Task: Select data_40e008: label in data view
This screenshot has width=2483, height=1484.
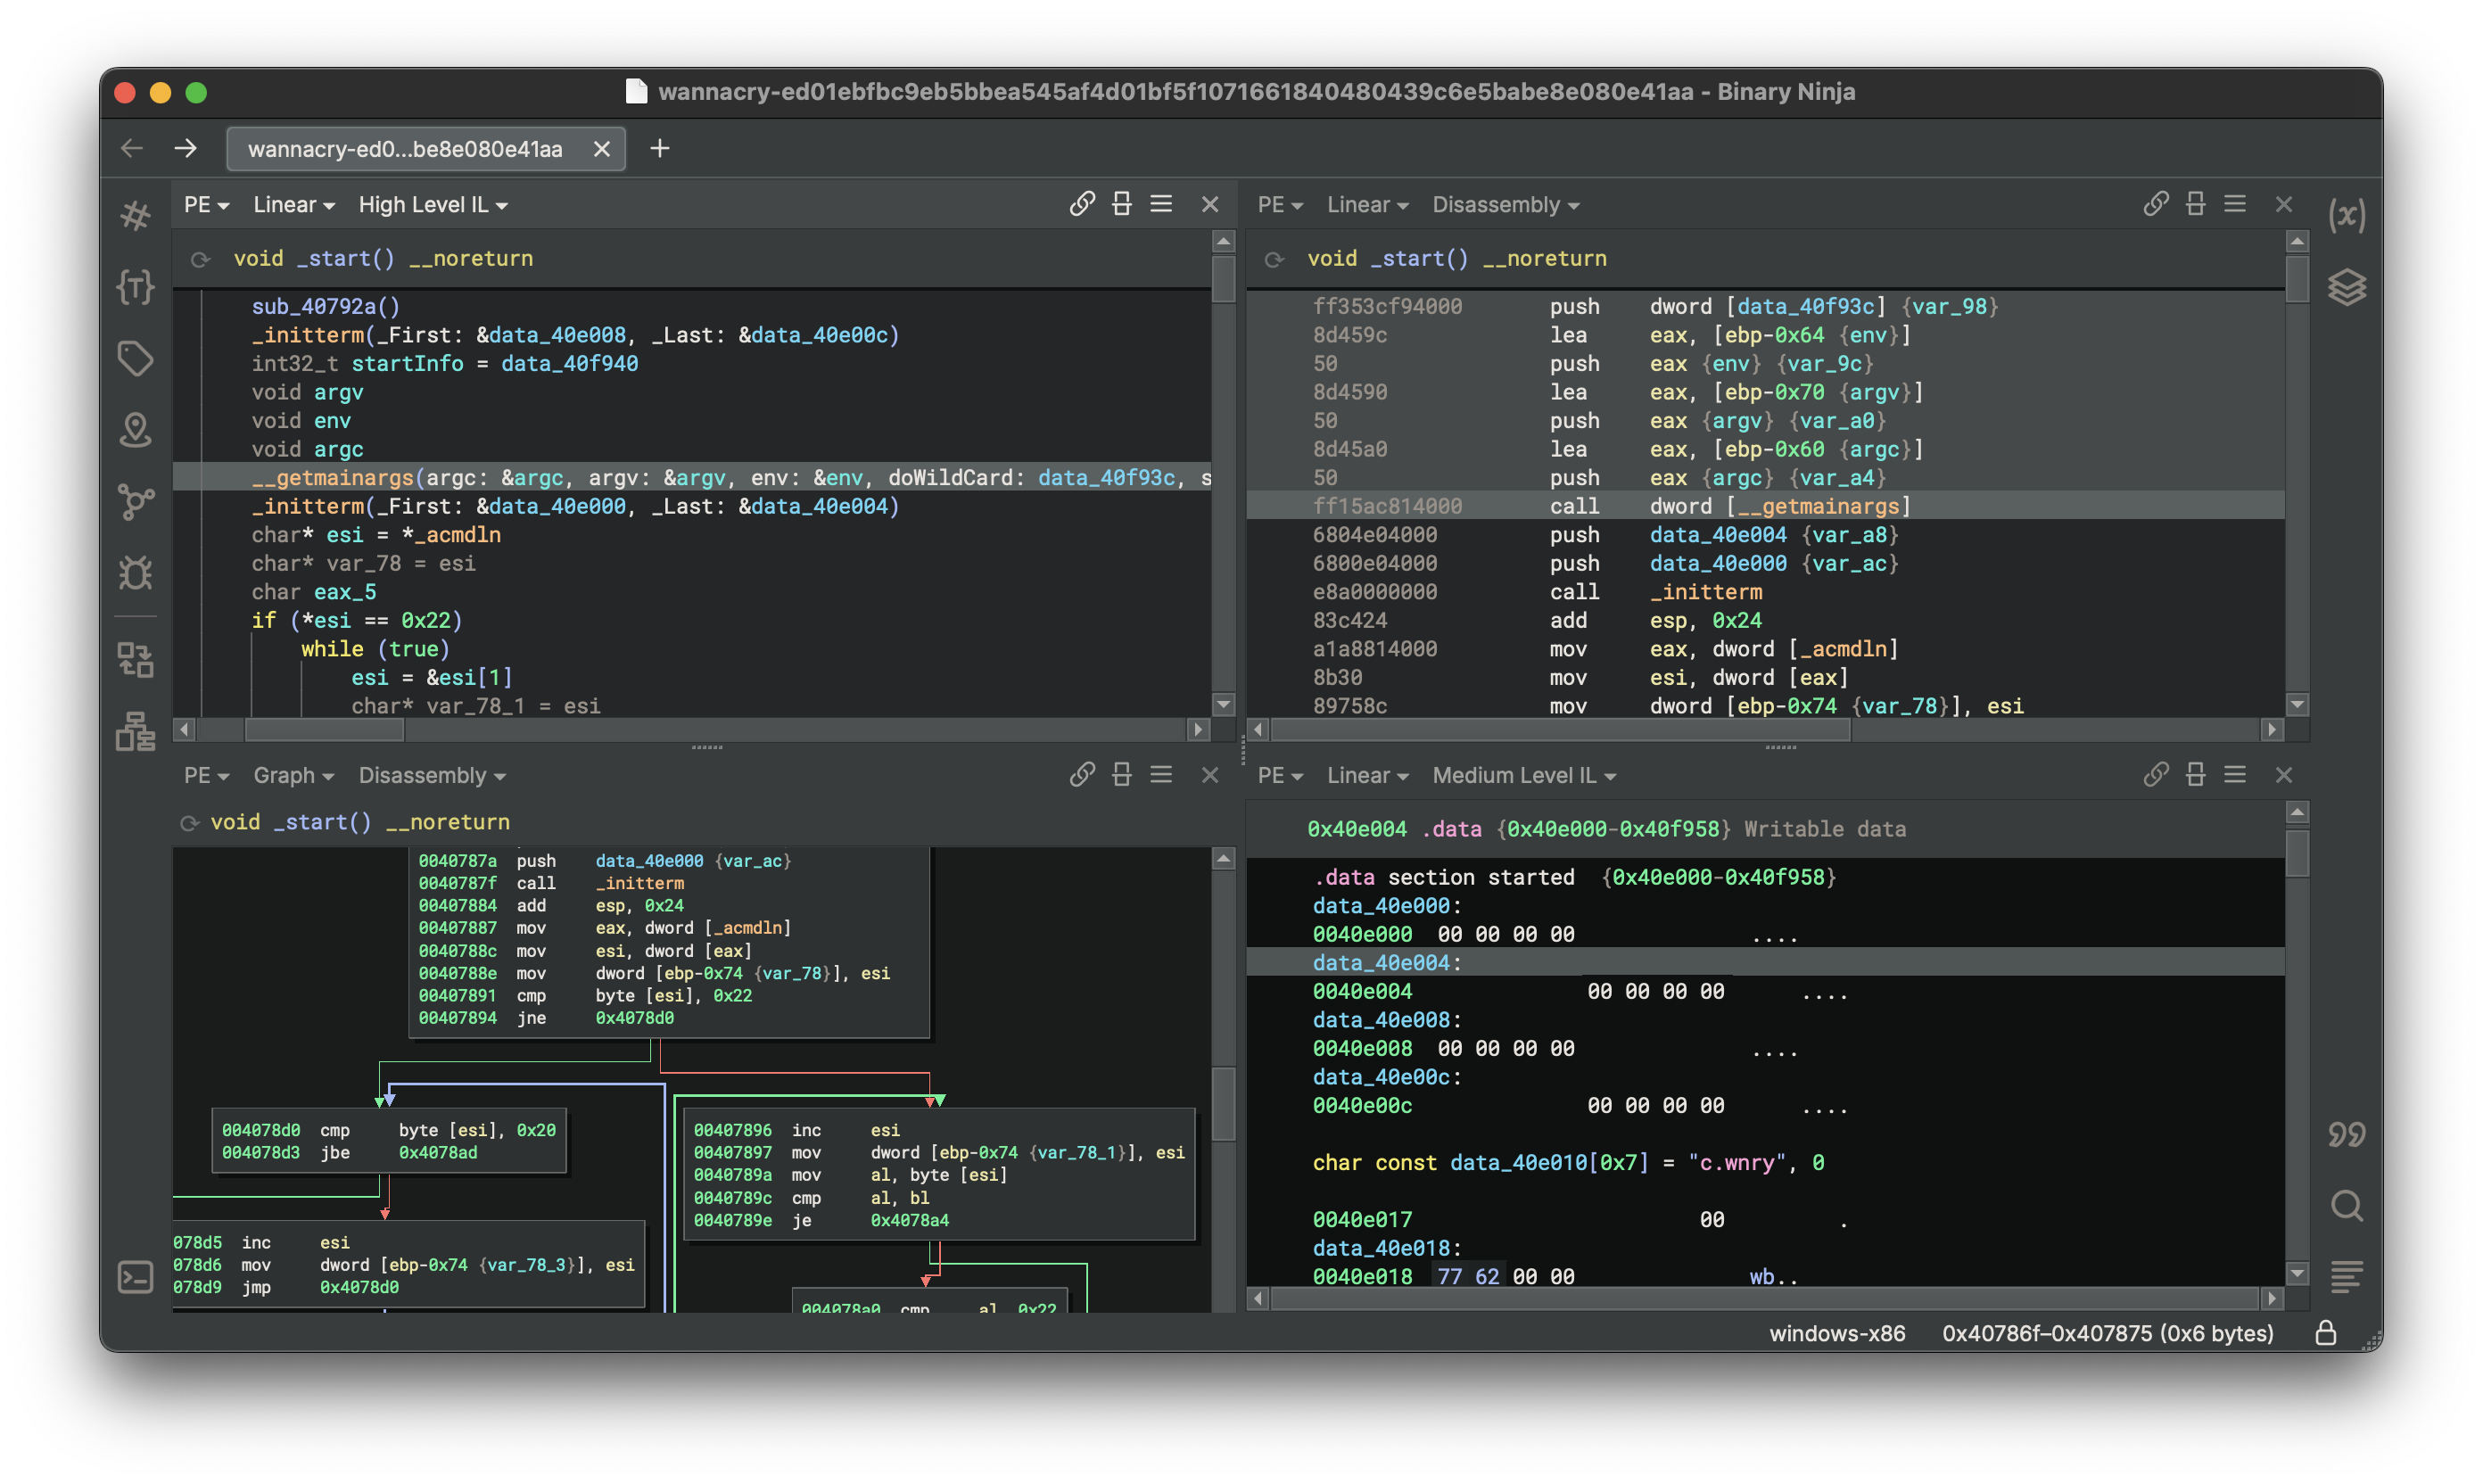Action: [x=1387, y=1020]
